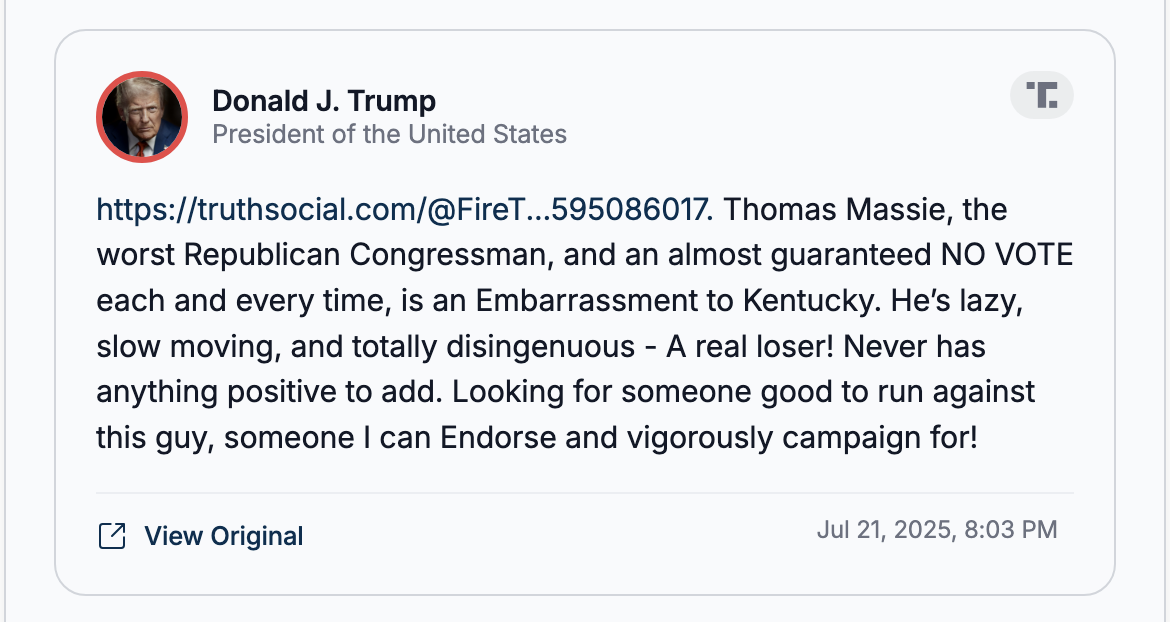Click the phrase A real loser!

[750, 346]
